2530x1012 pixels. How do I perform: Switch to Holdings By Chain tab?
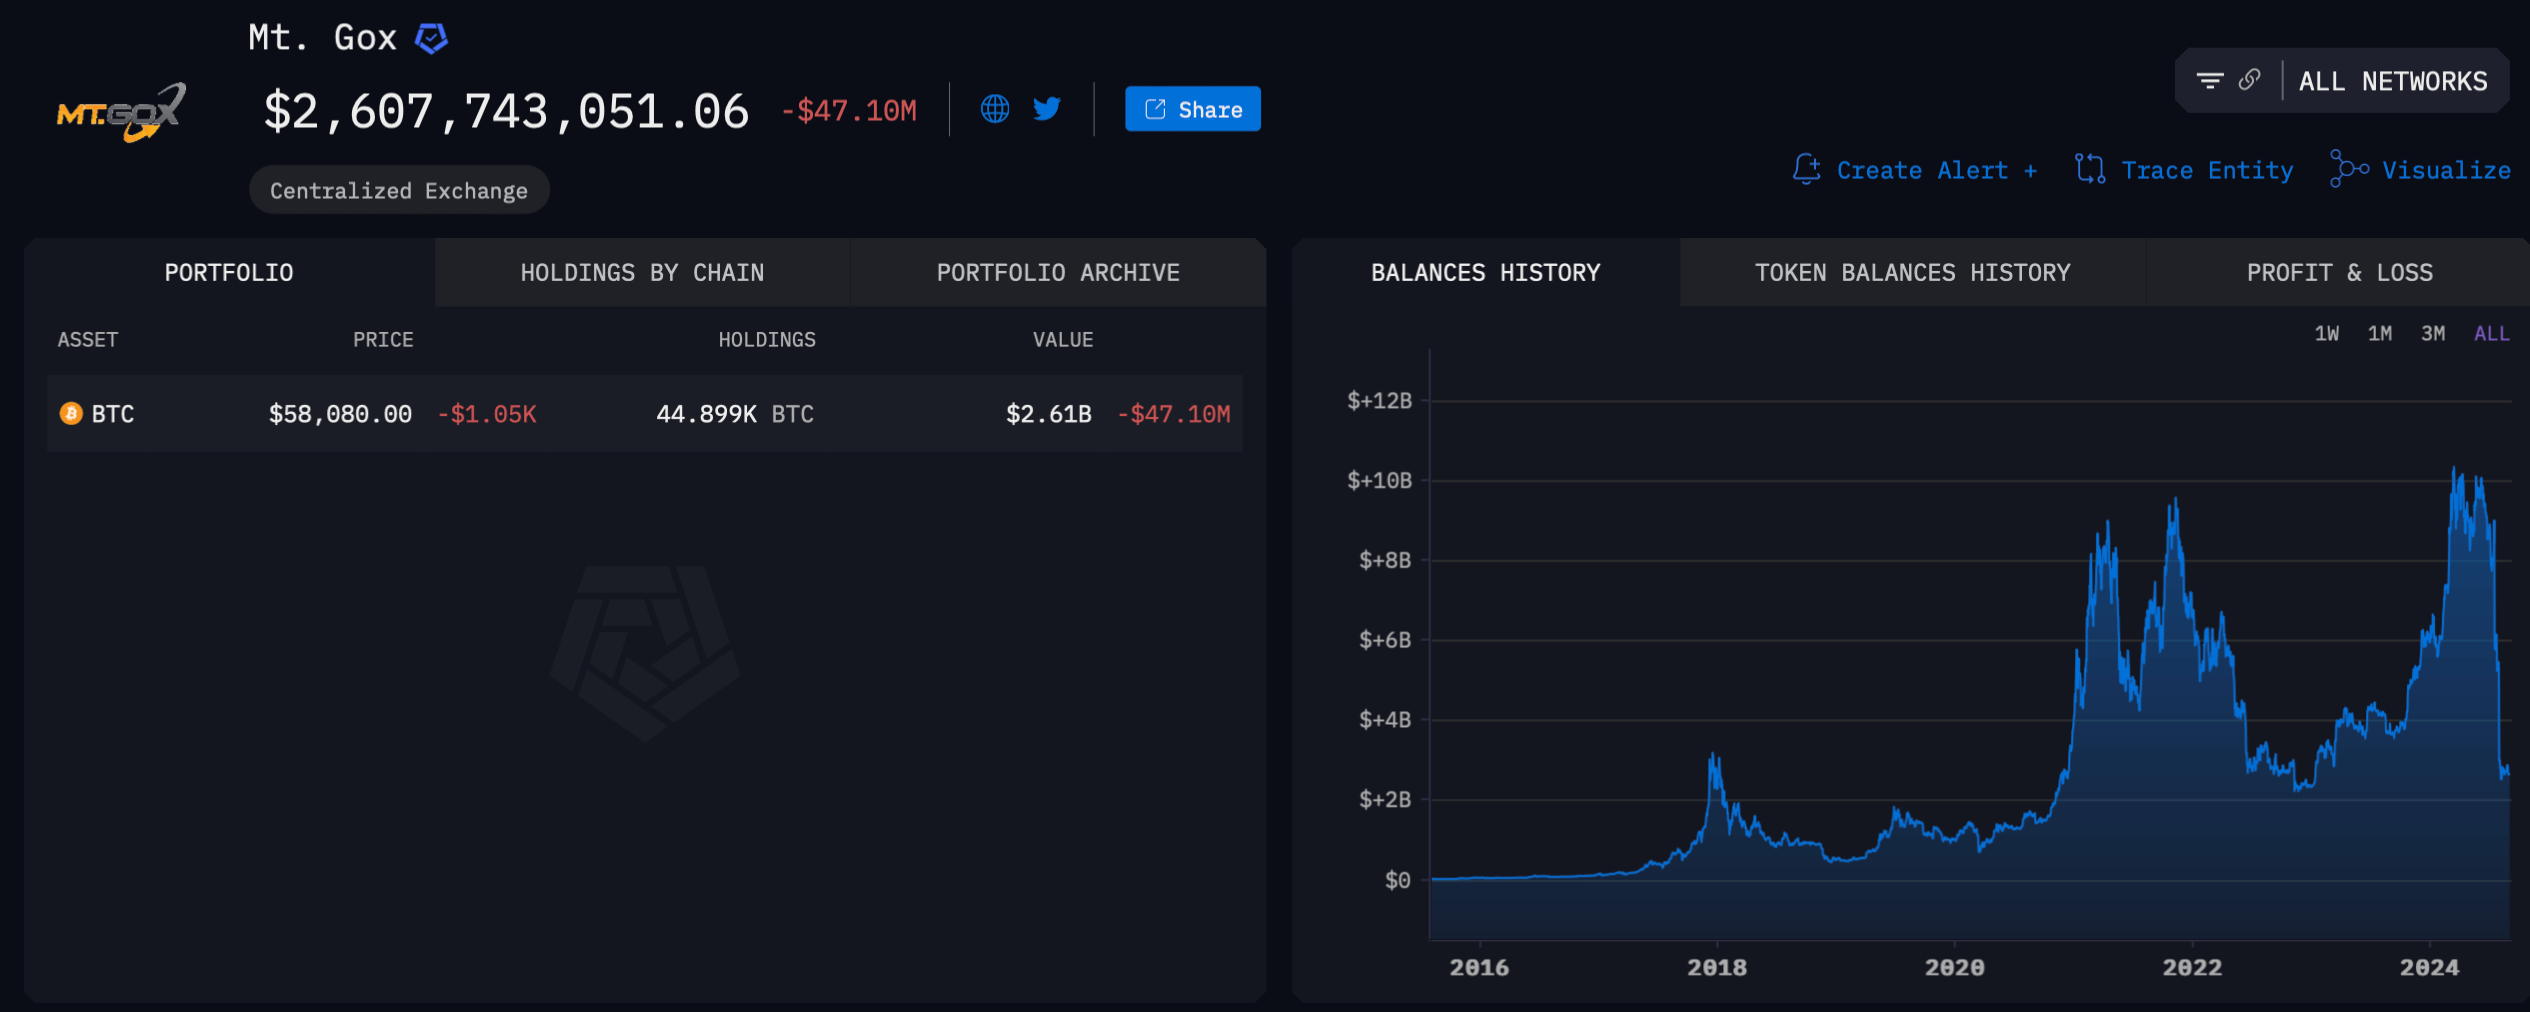pos(642,273)
